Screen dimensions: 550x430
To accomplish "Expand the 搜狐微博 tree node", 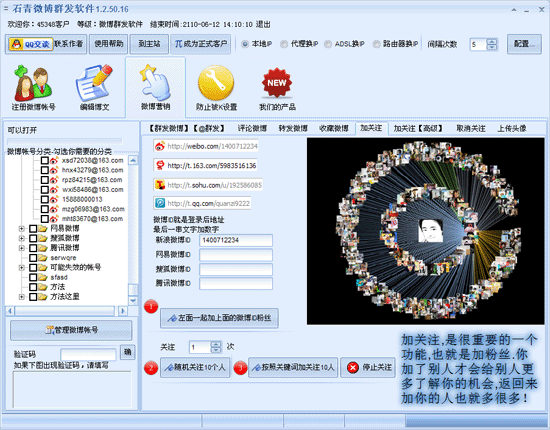I will 21,238.
